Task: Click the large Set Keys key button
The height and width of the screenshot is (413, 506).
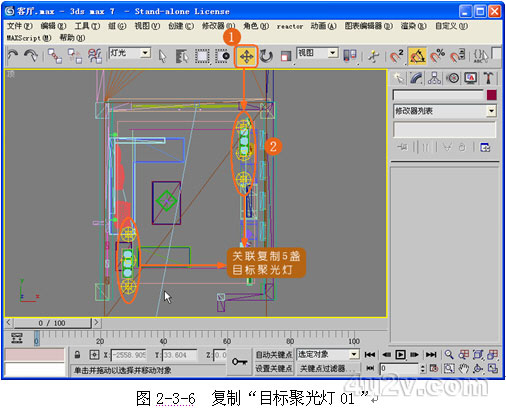Action: click(239, 362)
